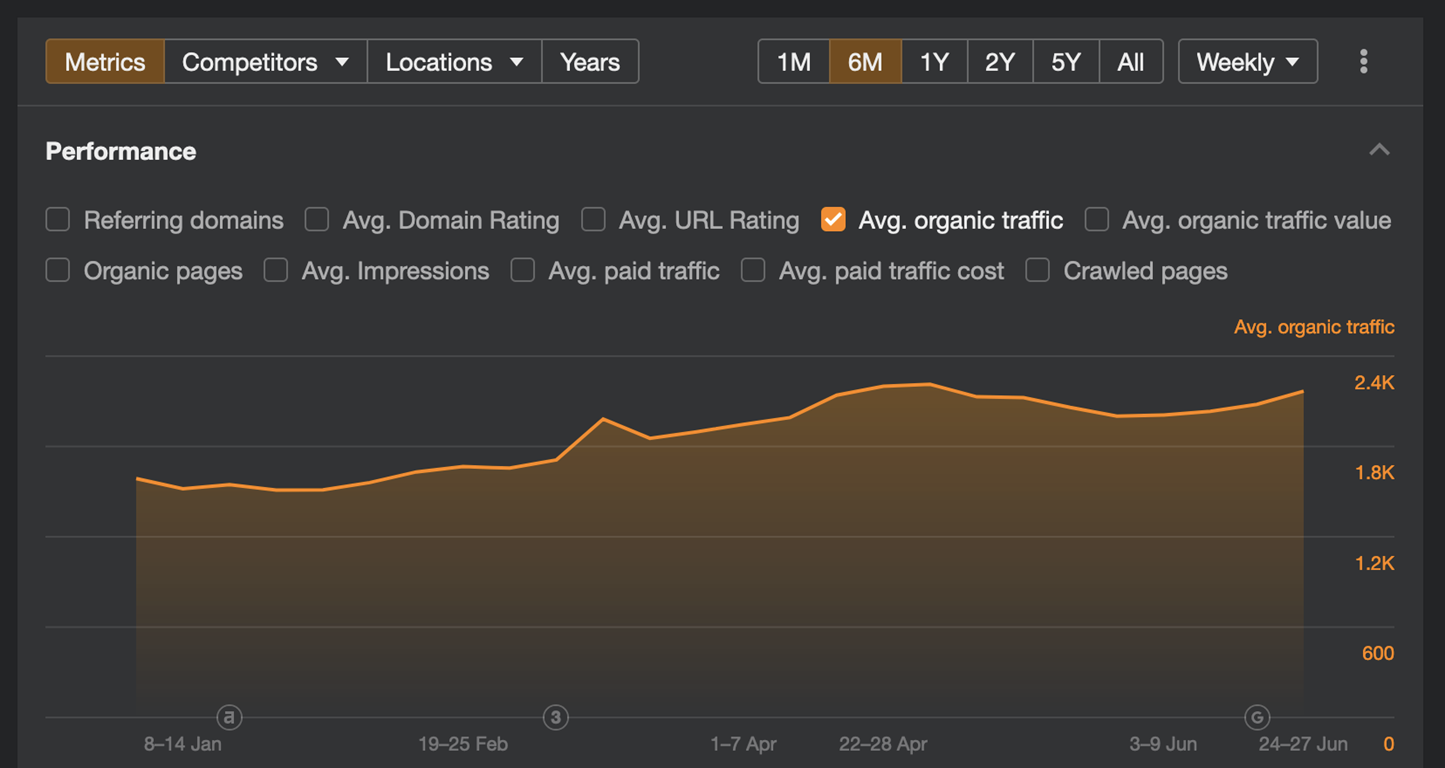Click the '3–9 Jun' date label

1163,744
